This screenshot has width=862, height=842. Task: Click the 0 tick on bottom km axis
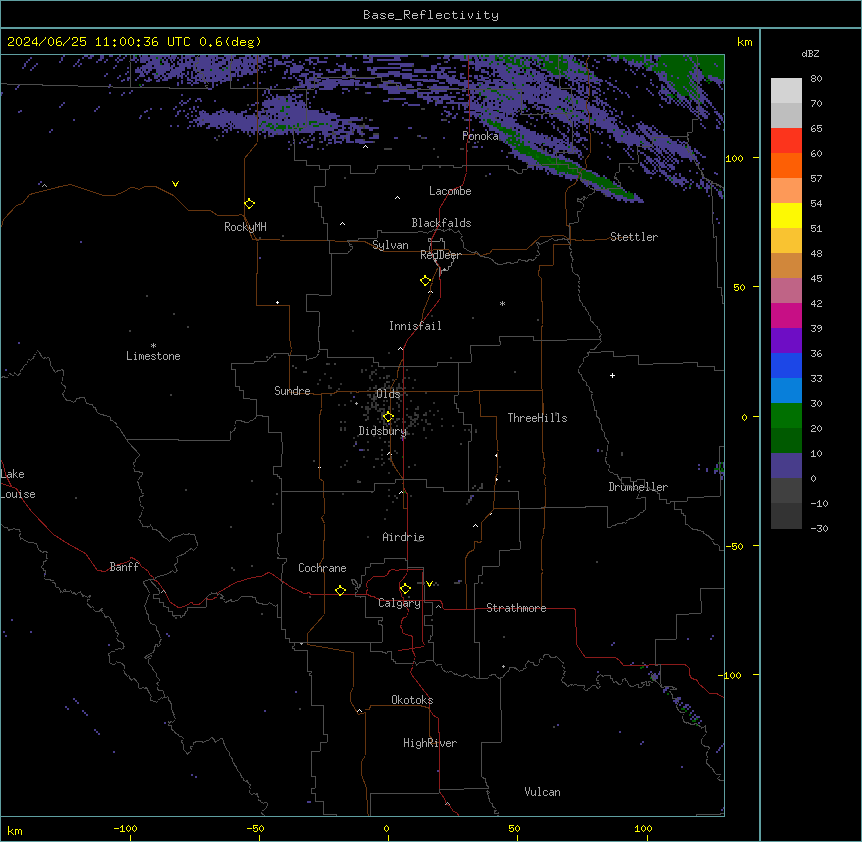[387, 828]
